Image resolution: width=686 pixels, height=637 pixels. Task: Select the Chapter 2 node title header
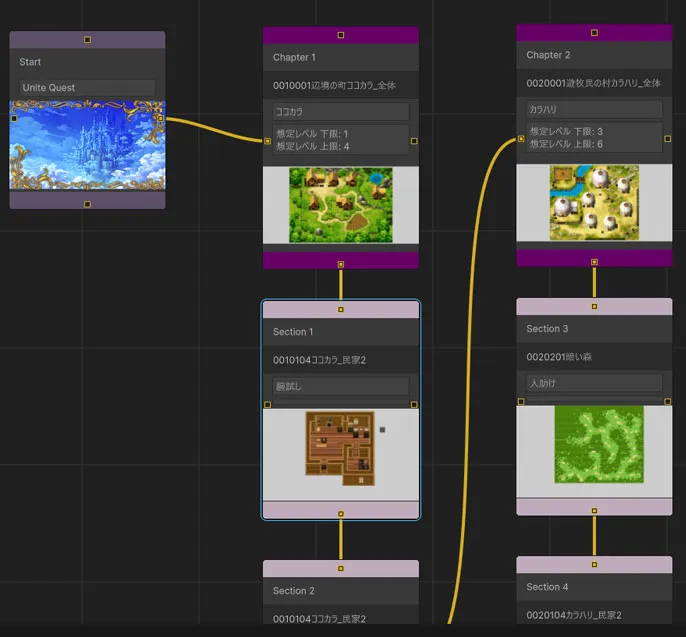tap(594, 55)
